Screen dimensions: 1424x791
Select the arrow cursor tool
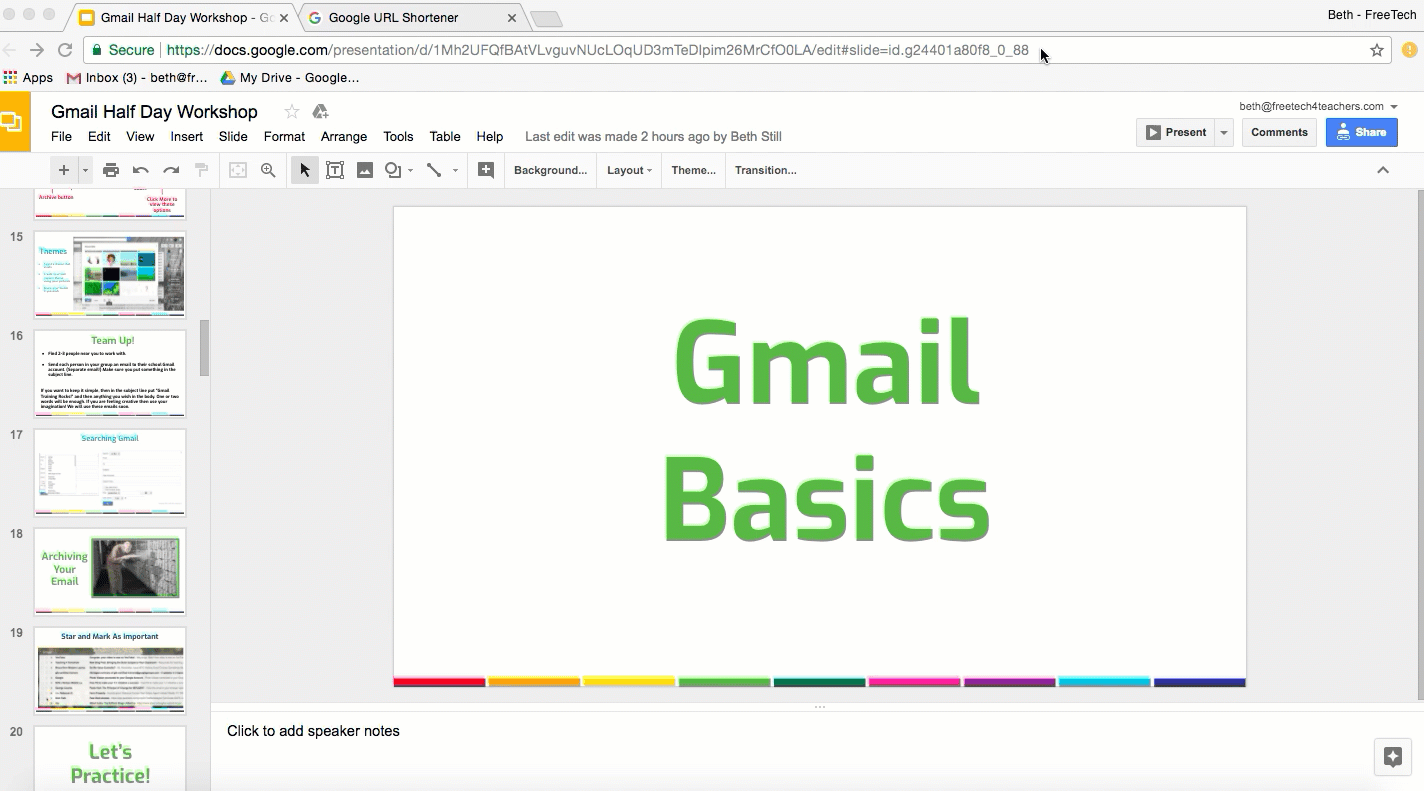click(305, 170)
